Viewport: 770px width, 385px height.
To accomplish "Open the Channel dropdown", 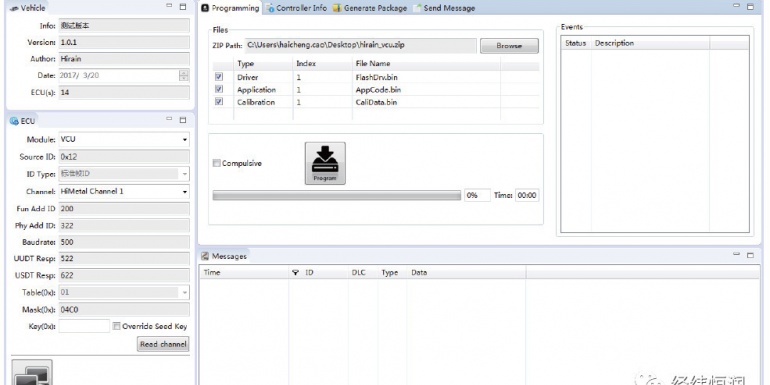I will coord(185,192).
